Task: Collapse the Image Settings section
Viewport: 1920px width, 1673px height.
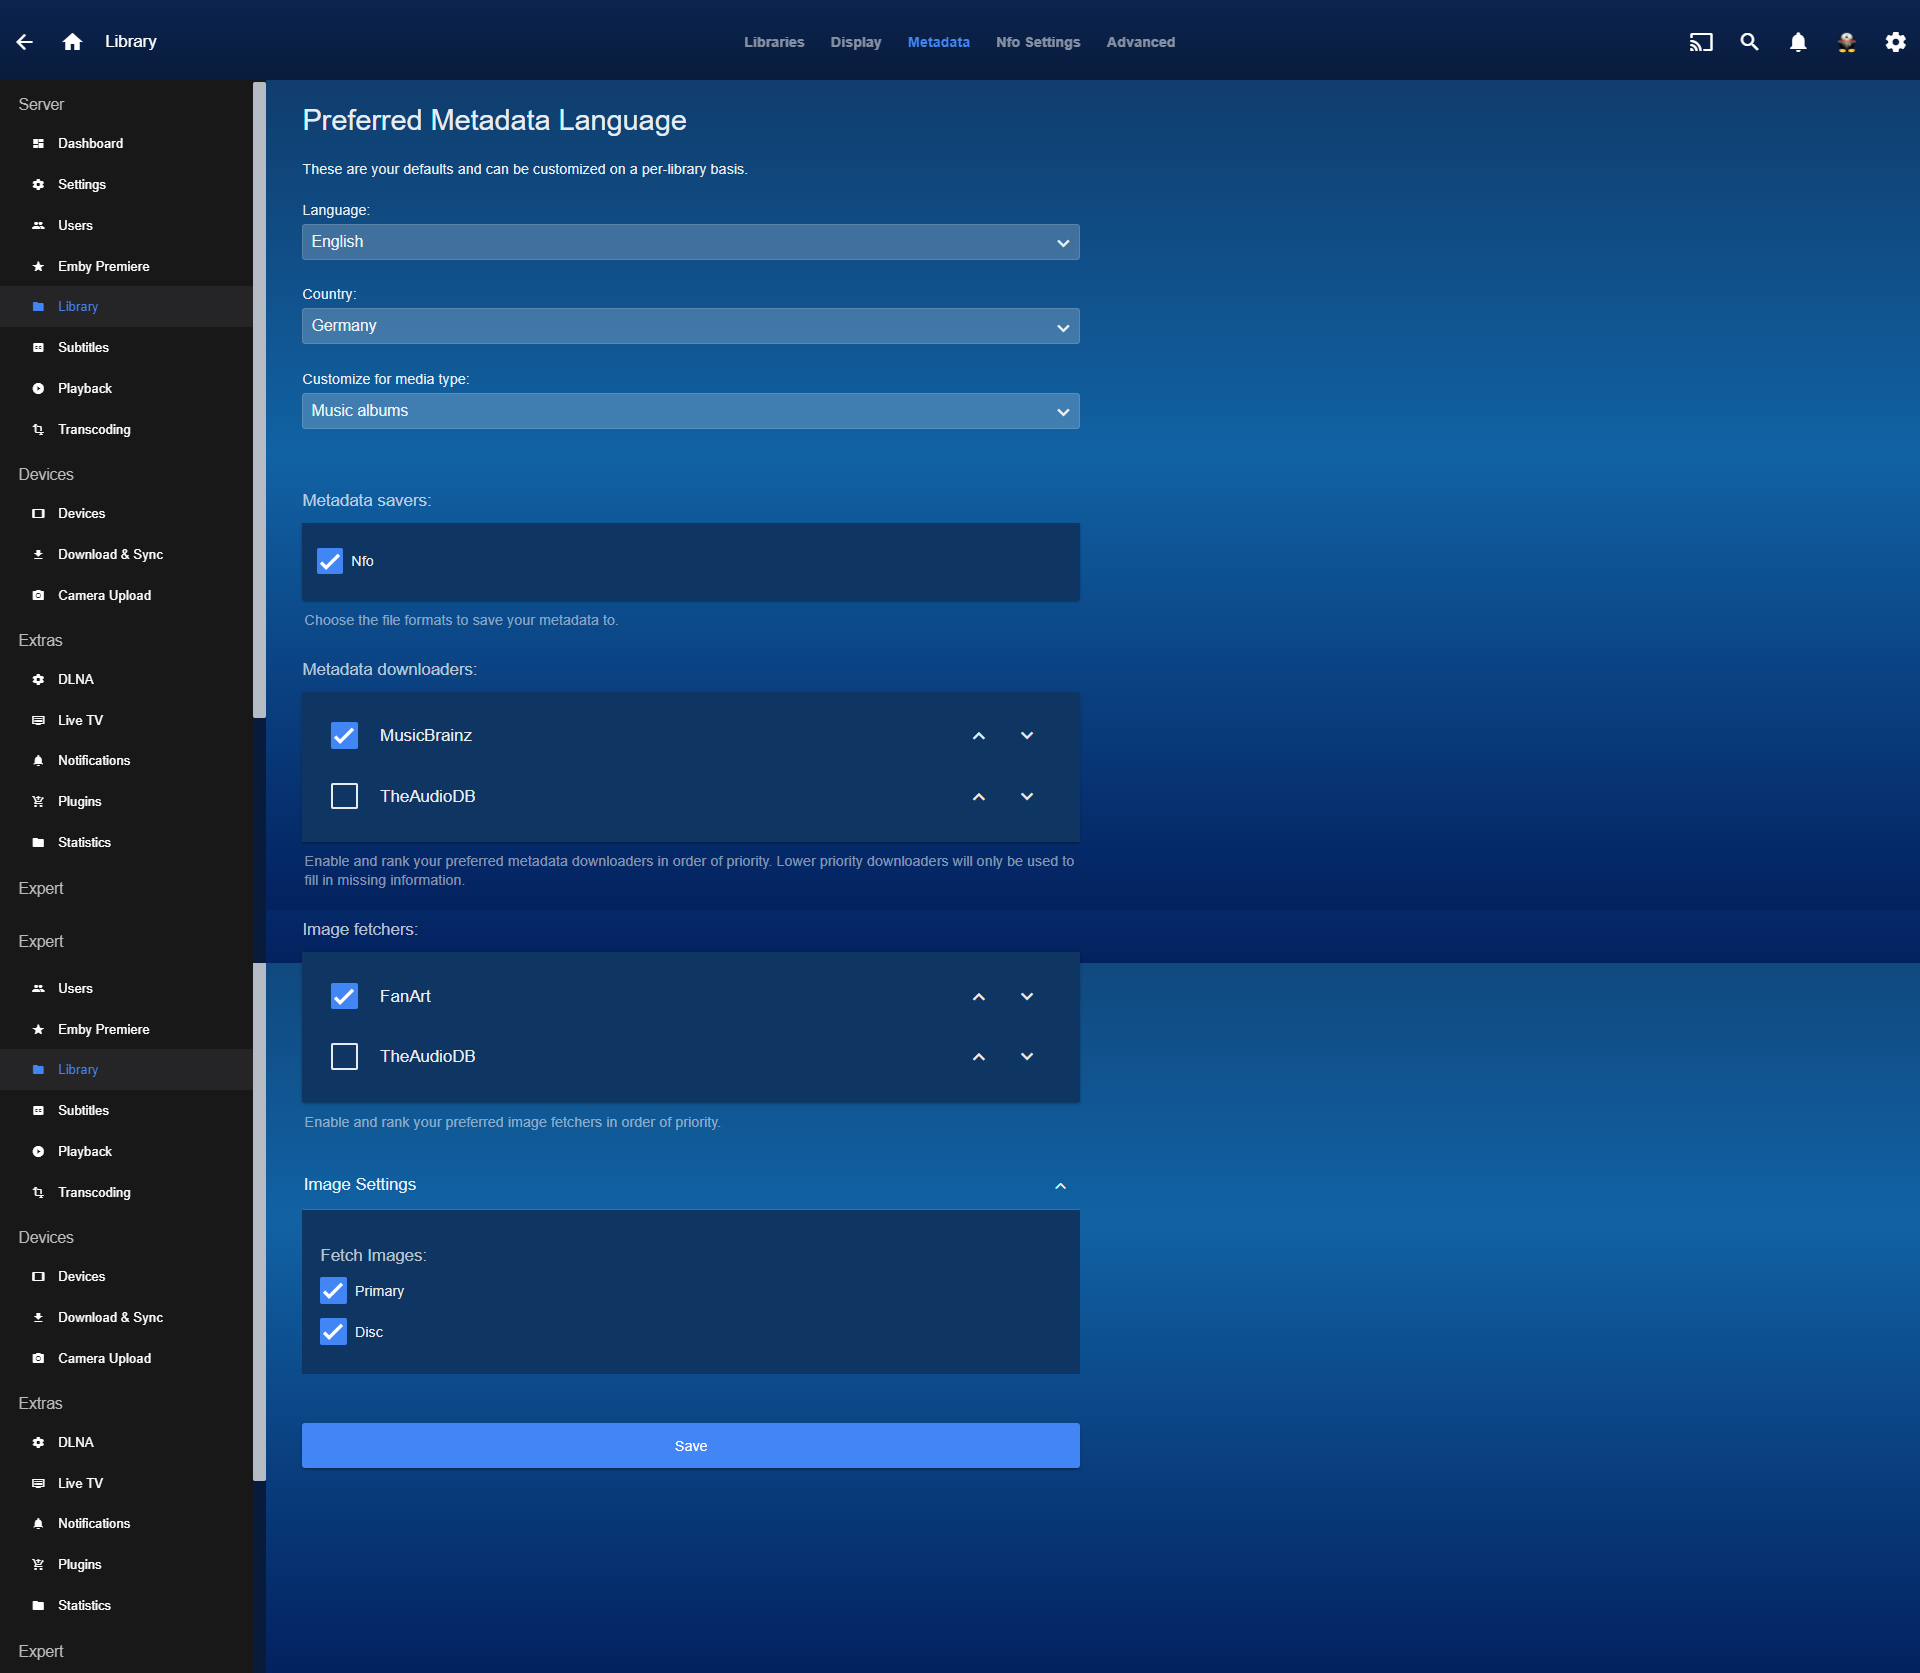Action: [x=690, y=1186]
